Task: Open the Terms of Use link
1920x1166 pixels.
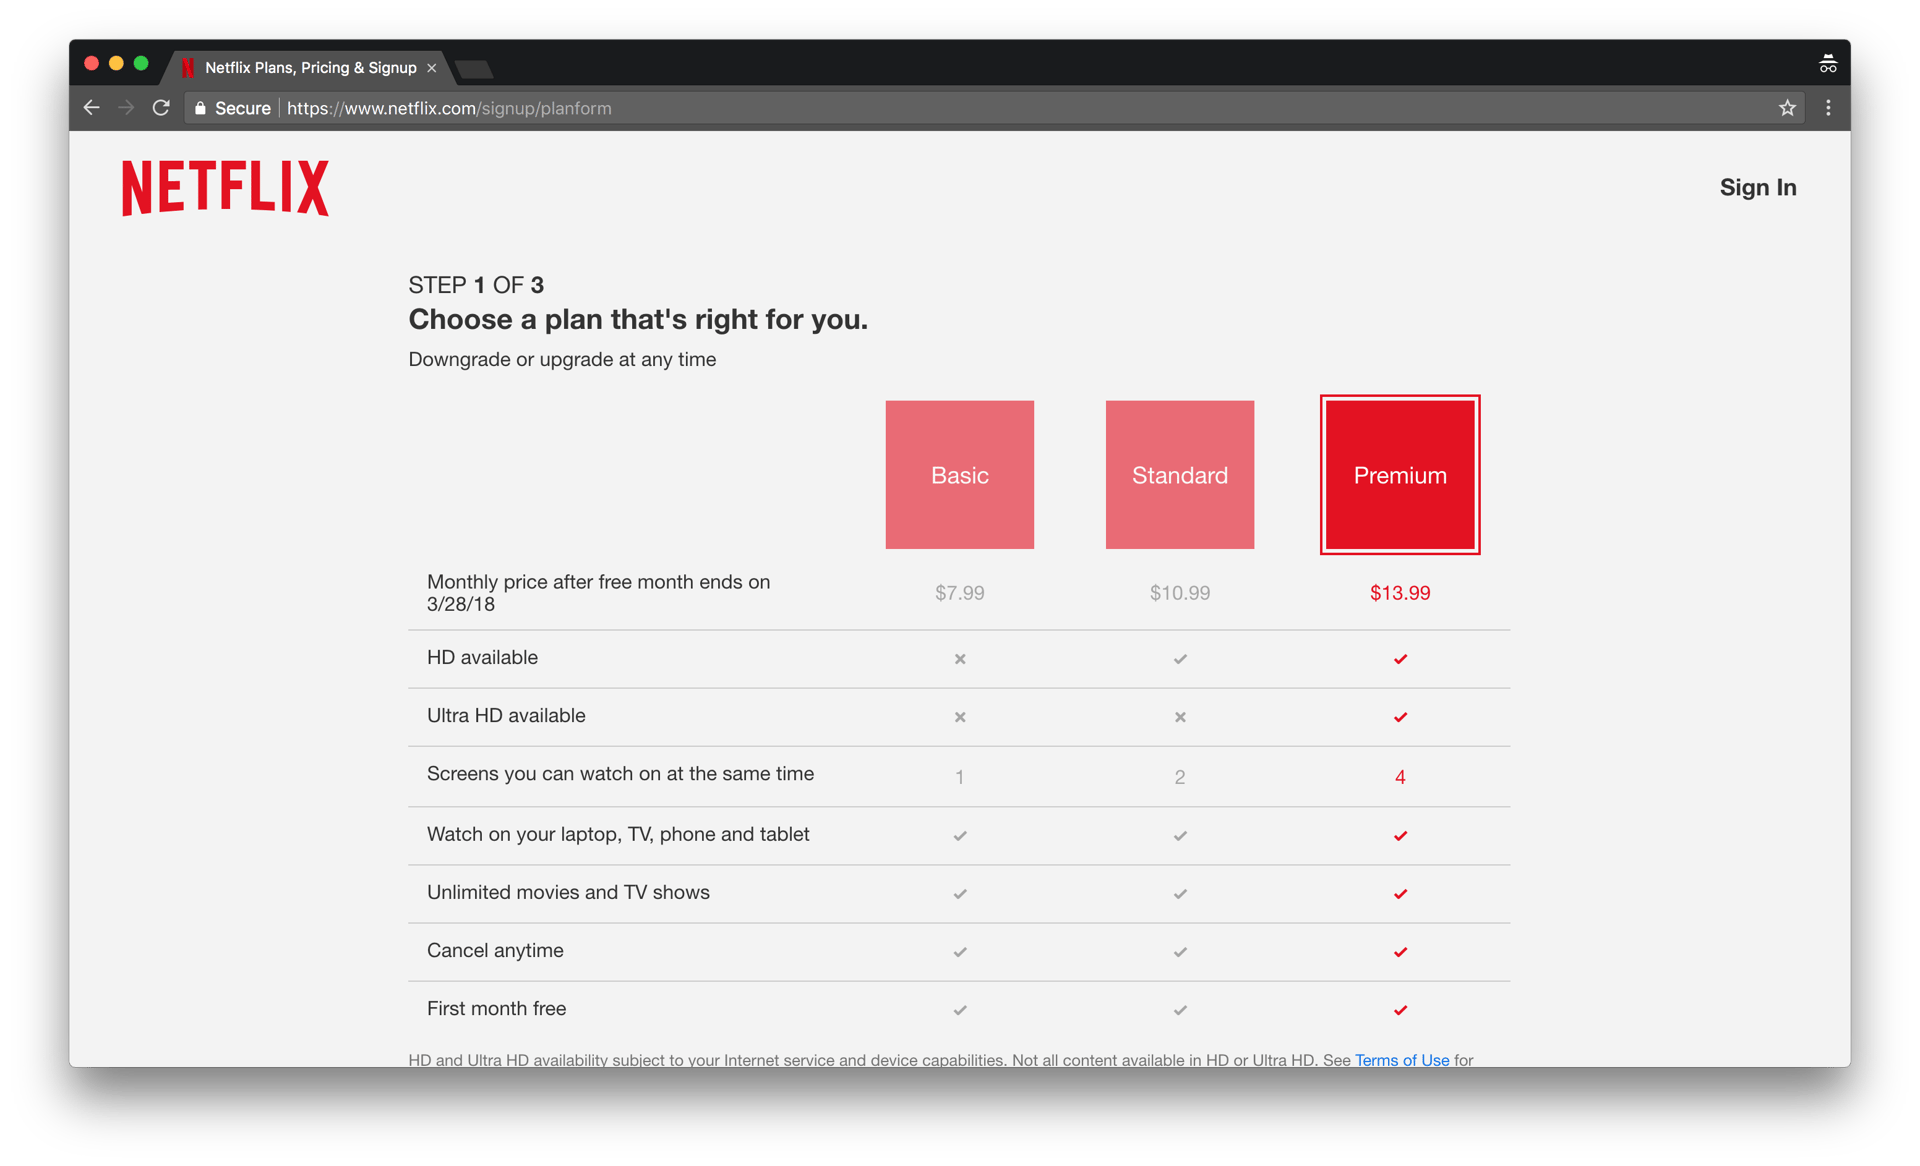Action: [x=1401, y=1059]
